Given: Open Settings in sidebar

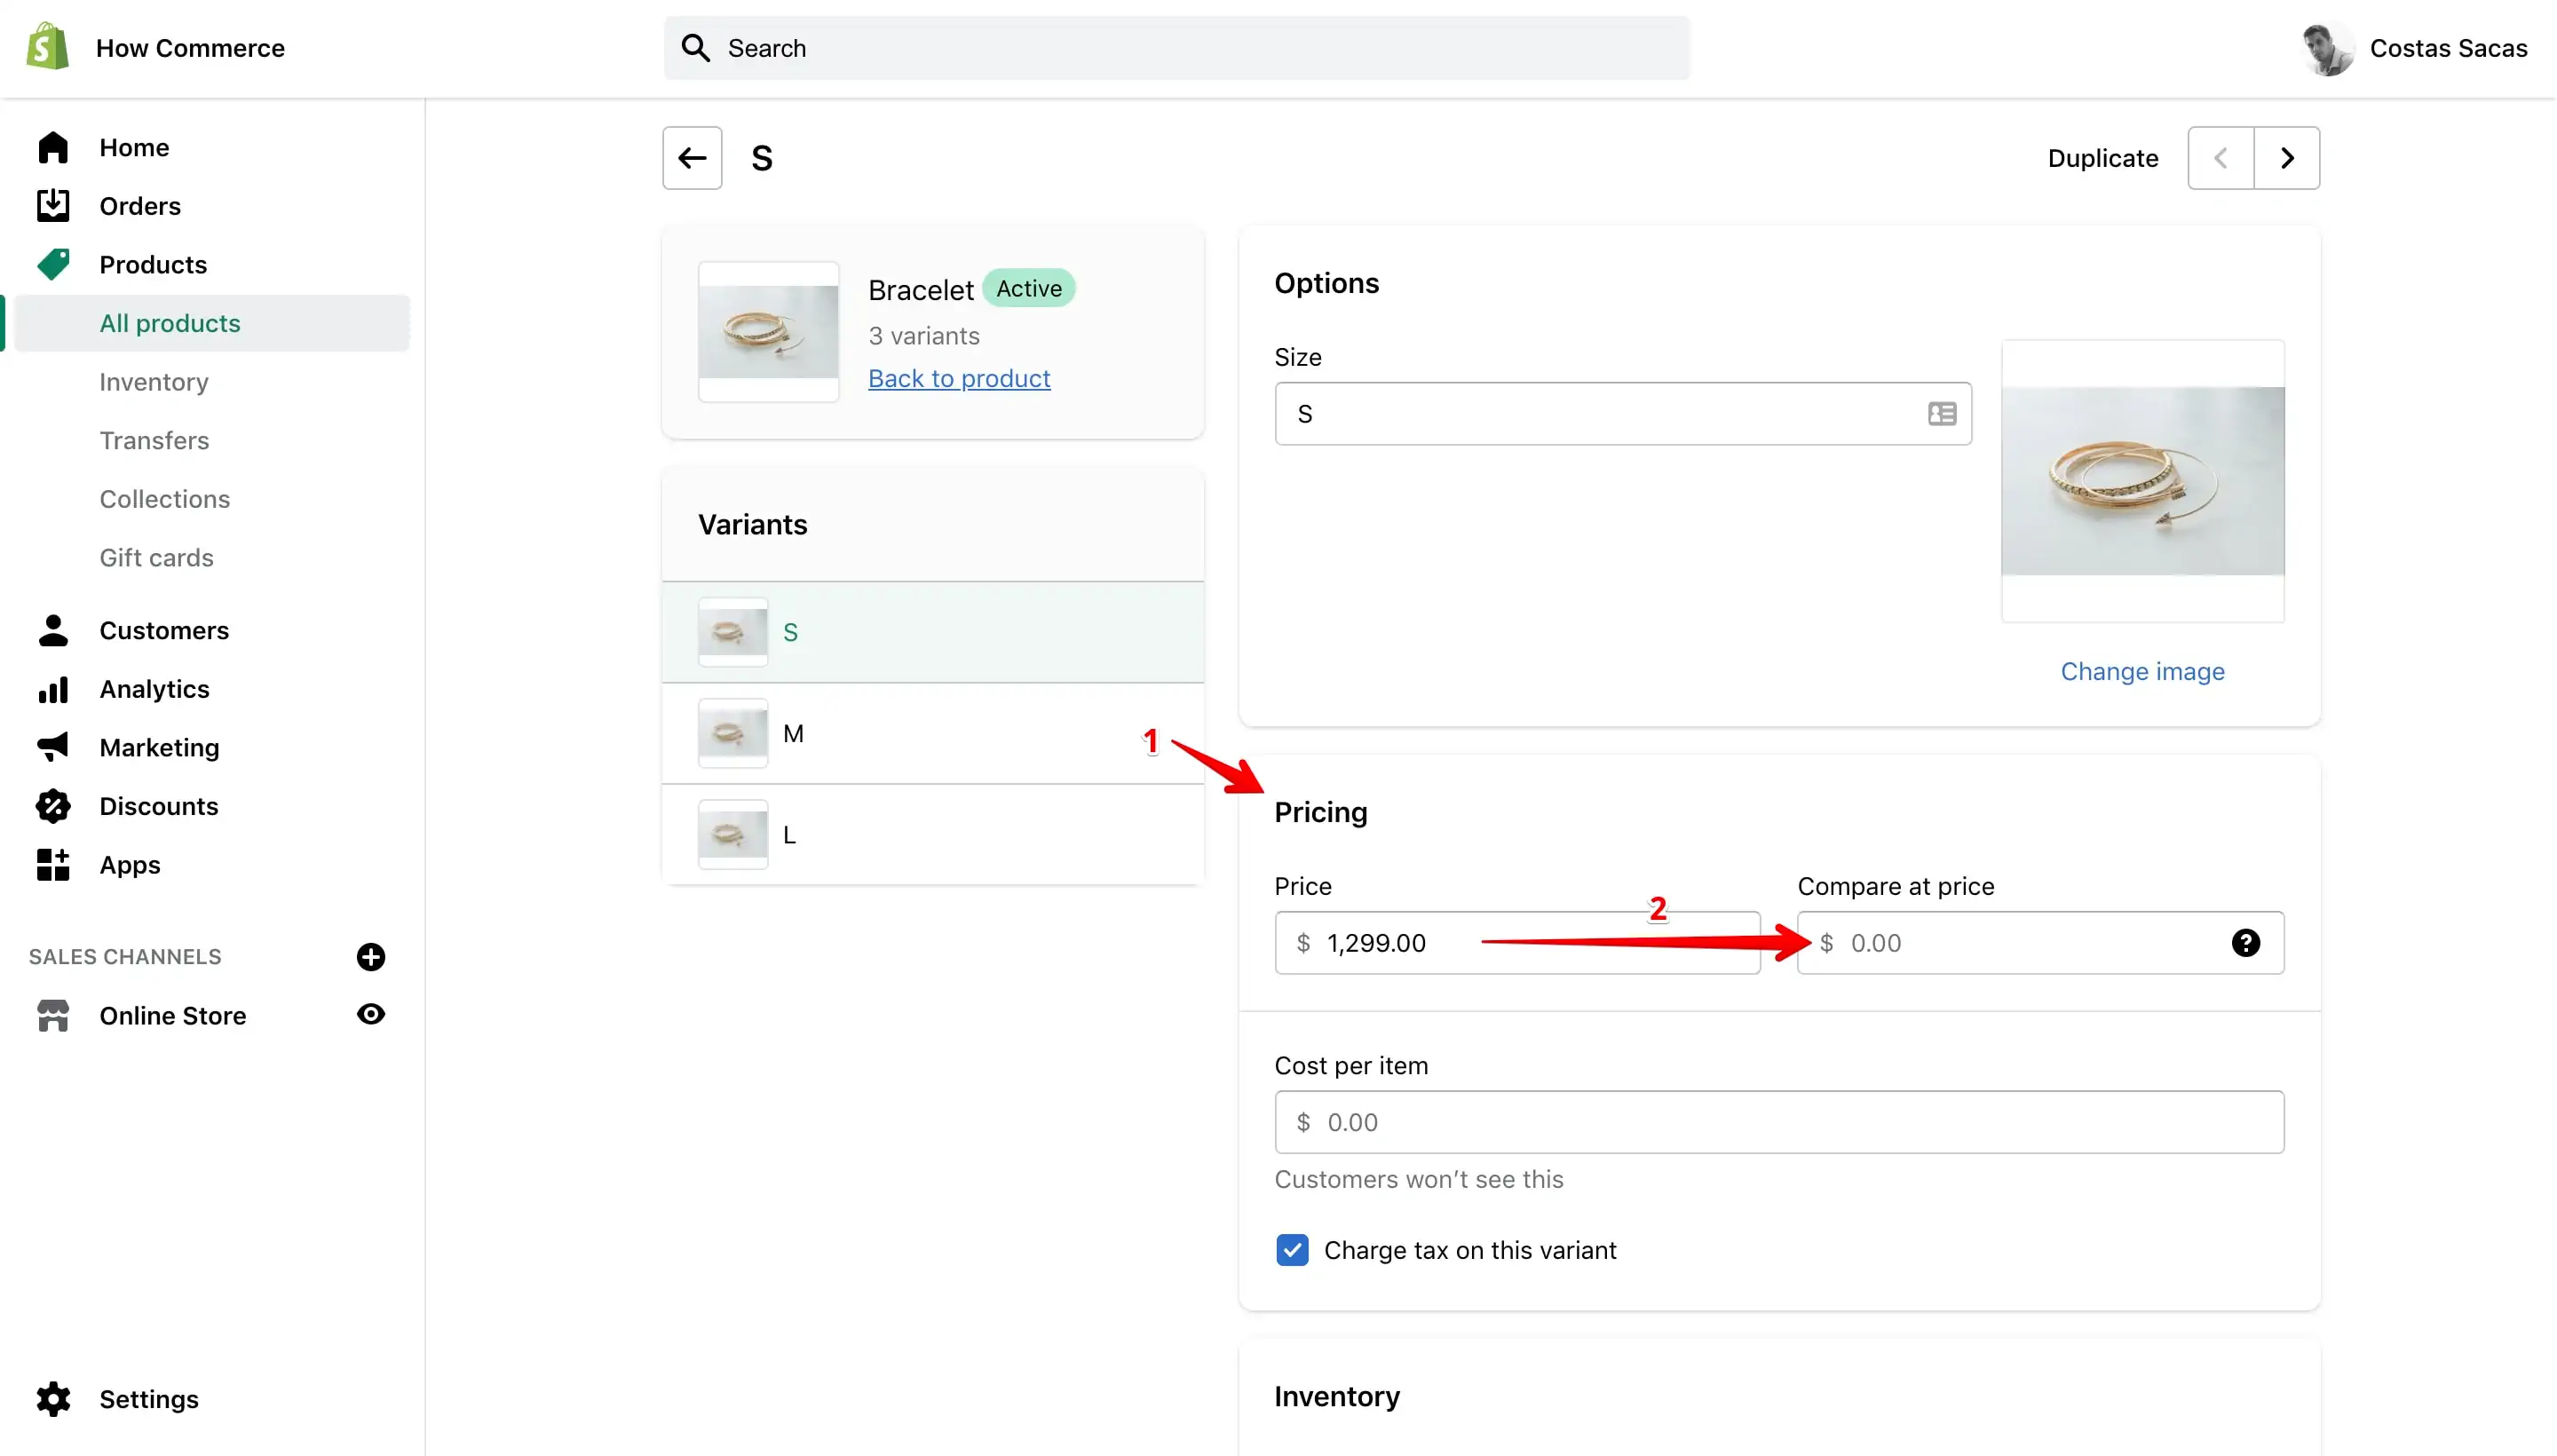Looking at the screenshot, I should tap(149, 1398).
